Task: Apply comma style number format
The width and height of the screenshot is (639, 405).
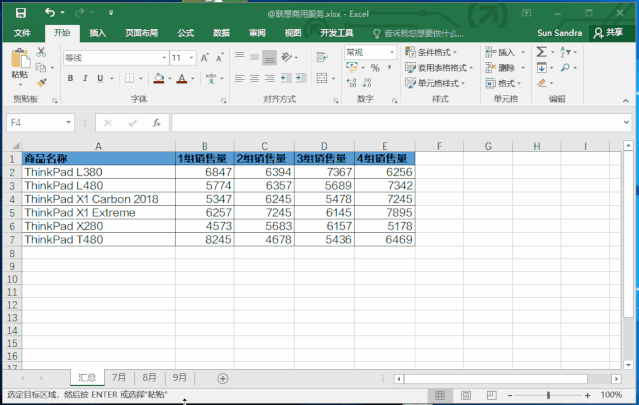Action: point(389,68)
